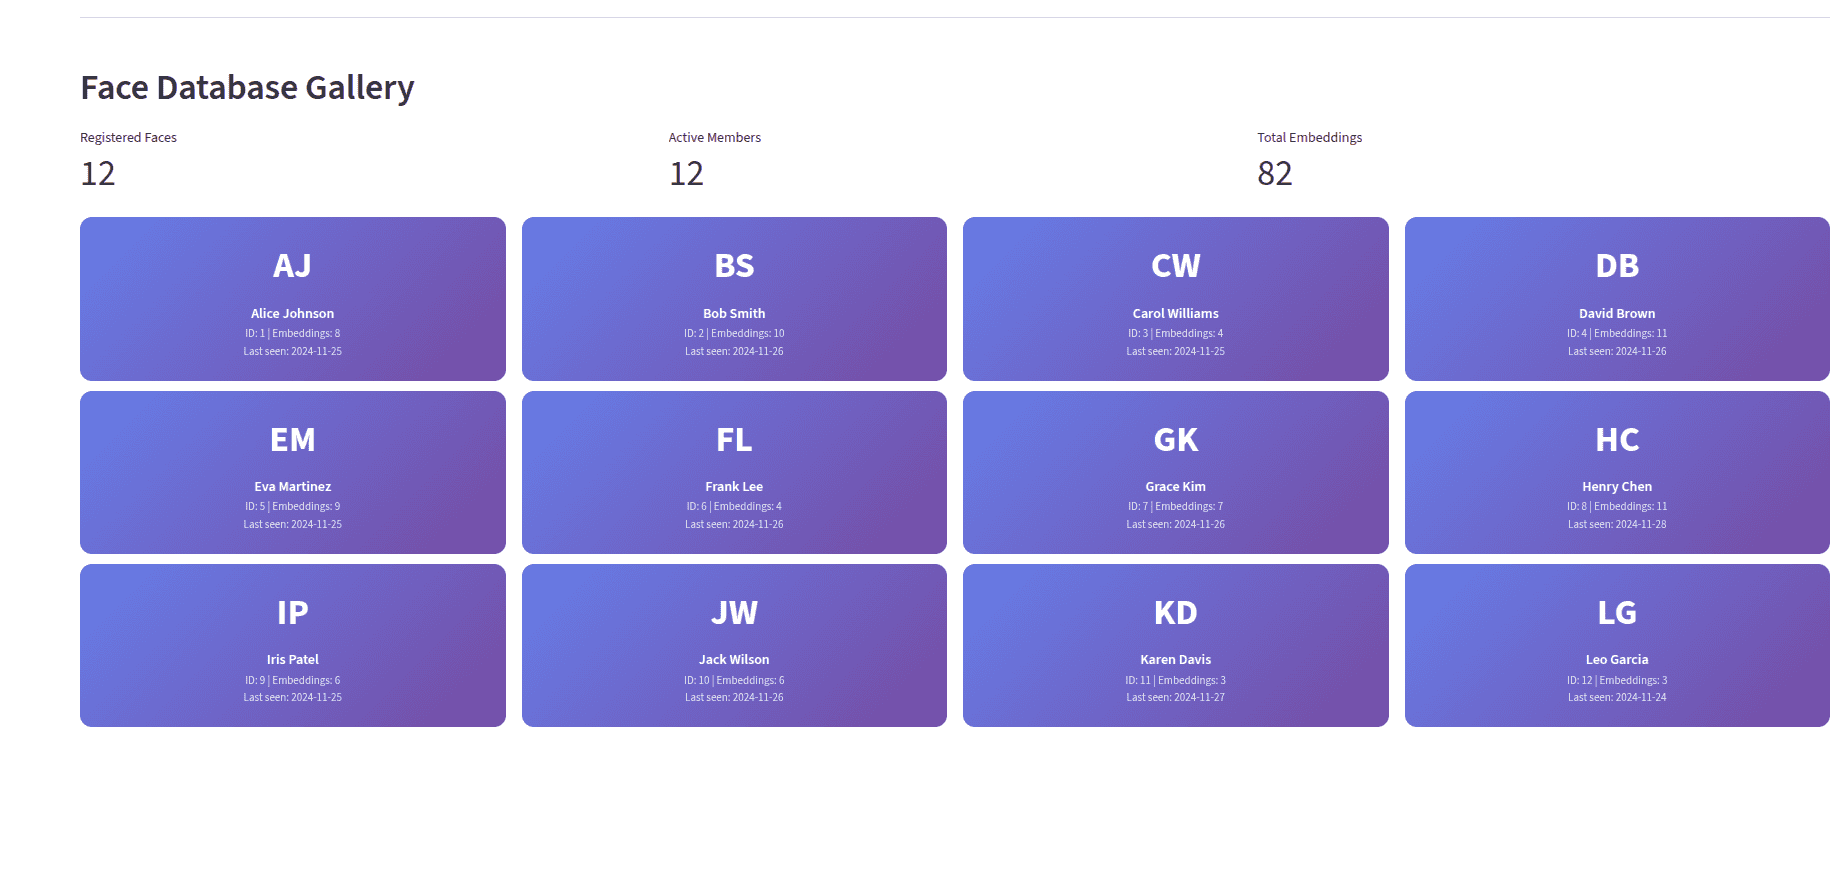Click the Total Embeddings value 82
Screen dimensions: 1836x878
coord(1274,174)
